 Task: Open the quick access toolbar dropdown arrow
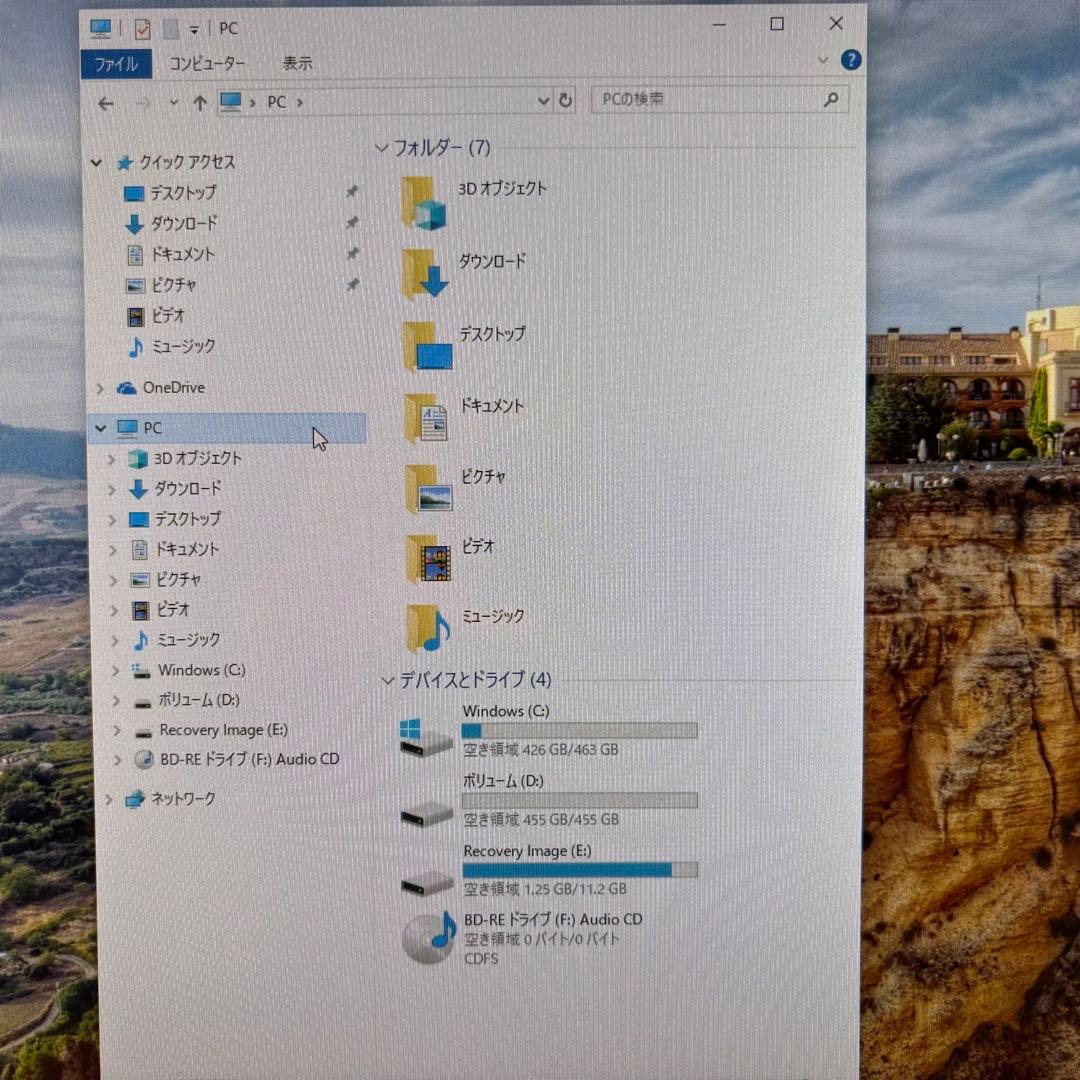pos(194,29)
